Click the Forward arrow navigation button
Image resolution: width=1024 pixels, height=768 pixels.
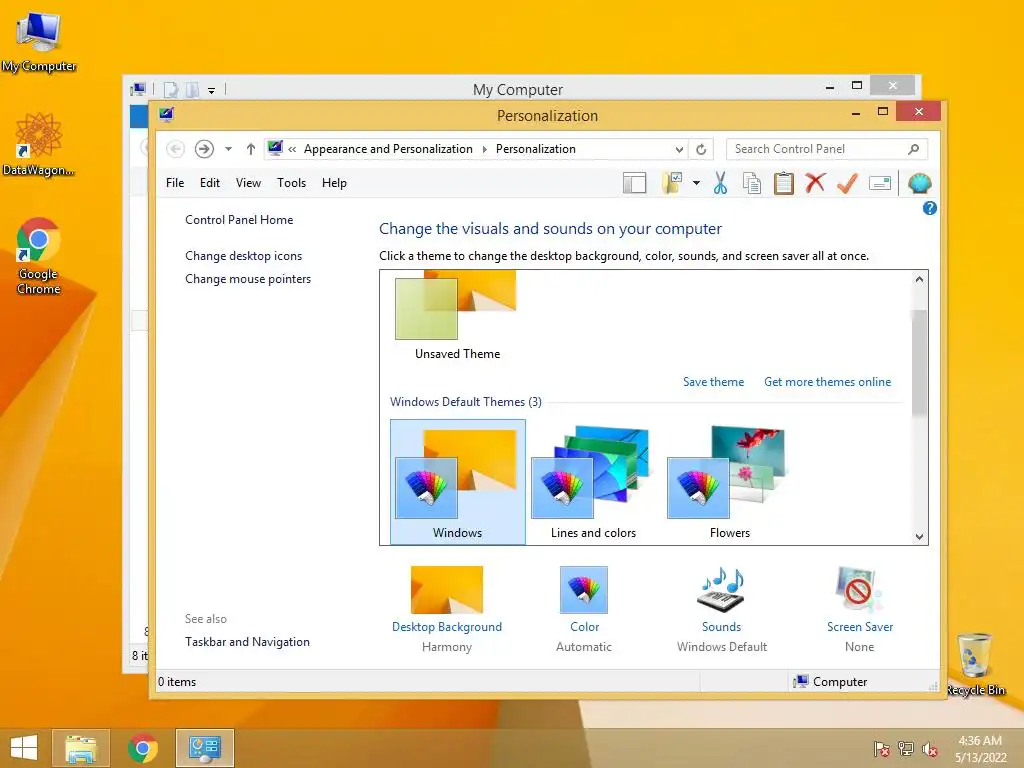click(204, 149)
